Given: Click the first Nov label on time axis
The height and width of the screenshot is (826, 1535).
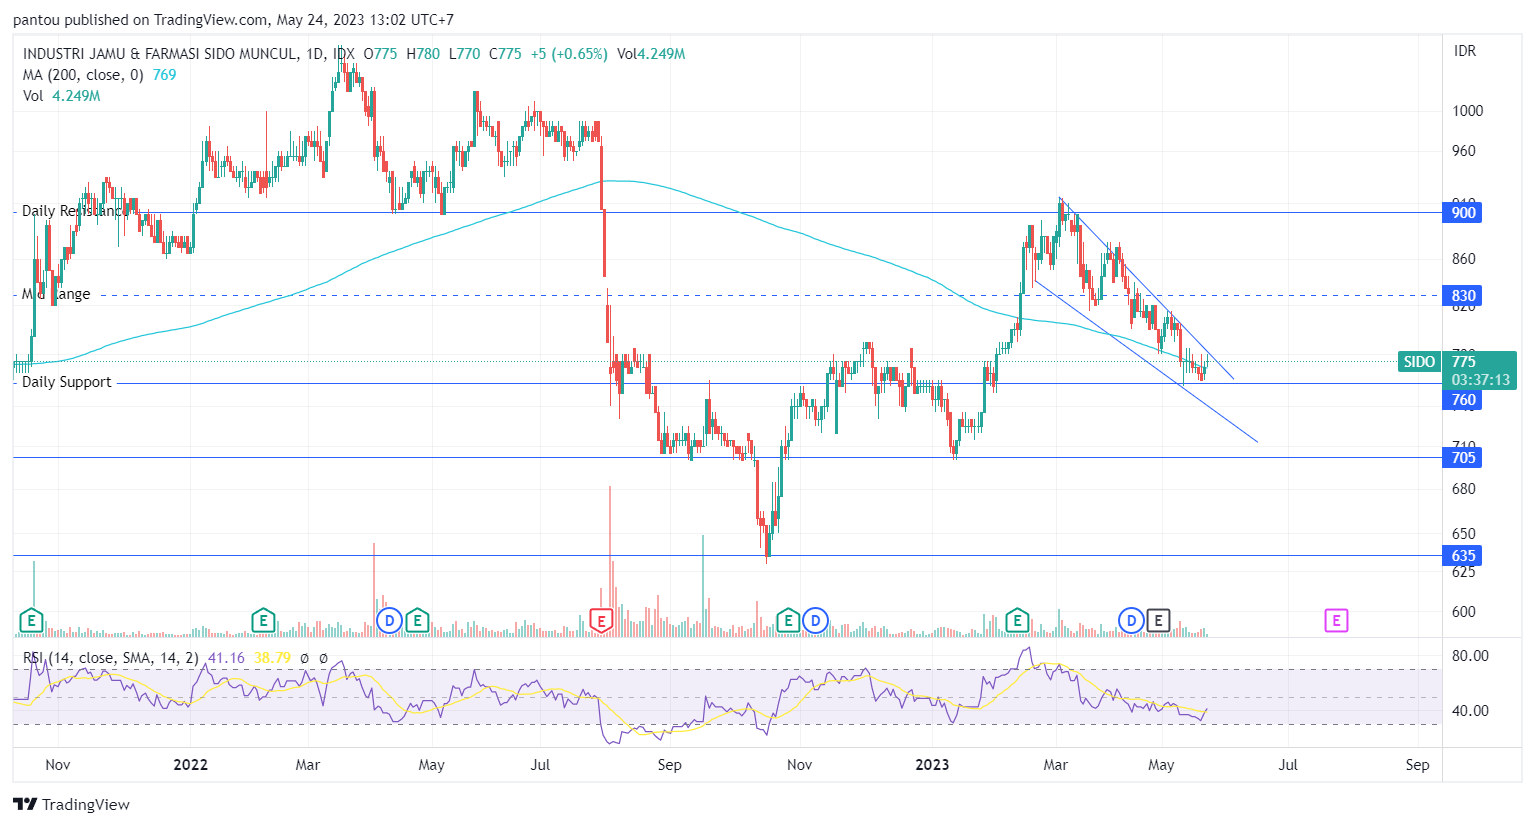Looking at the screenshot, I should [x=58, y=765].
